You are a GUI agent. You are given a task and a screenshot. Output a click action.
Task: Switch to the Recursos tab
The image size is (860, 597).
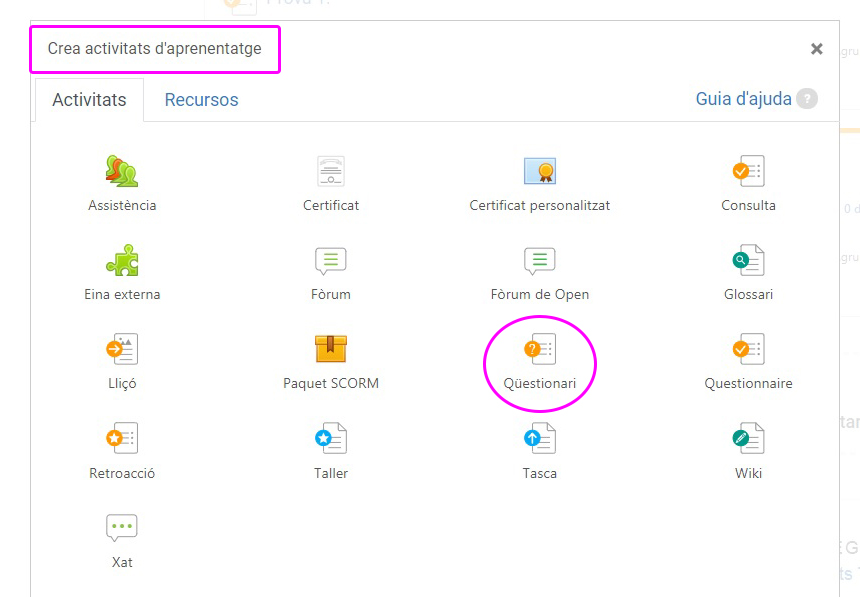click(201, 100)
